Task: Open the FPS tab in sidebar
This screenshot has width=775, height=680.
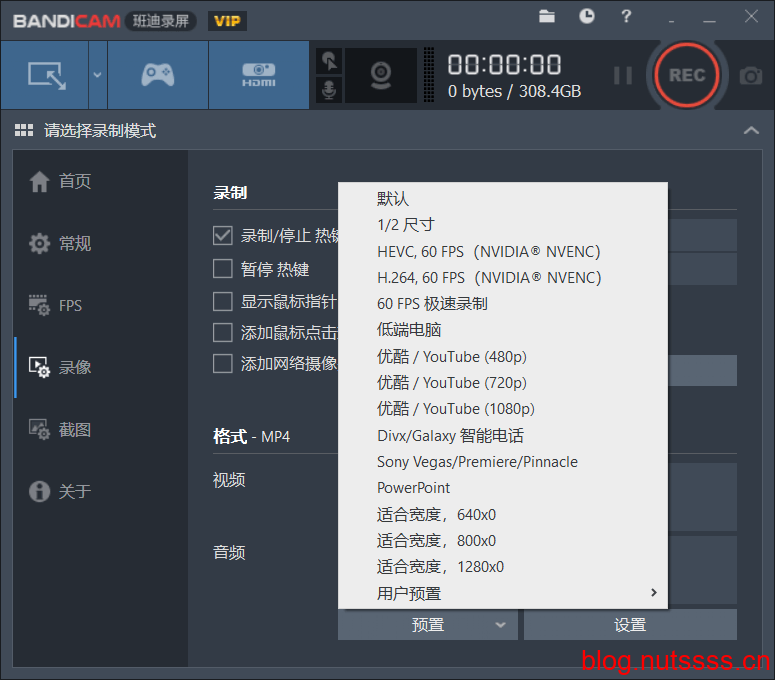Action: pyautogui.click(x=70, y=305)
